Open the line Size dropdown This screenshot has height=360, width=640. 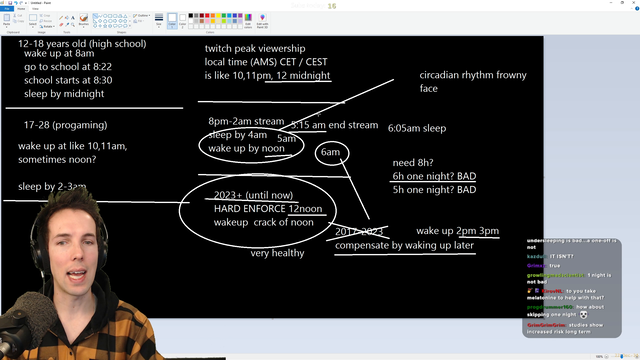click(159, 21)
